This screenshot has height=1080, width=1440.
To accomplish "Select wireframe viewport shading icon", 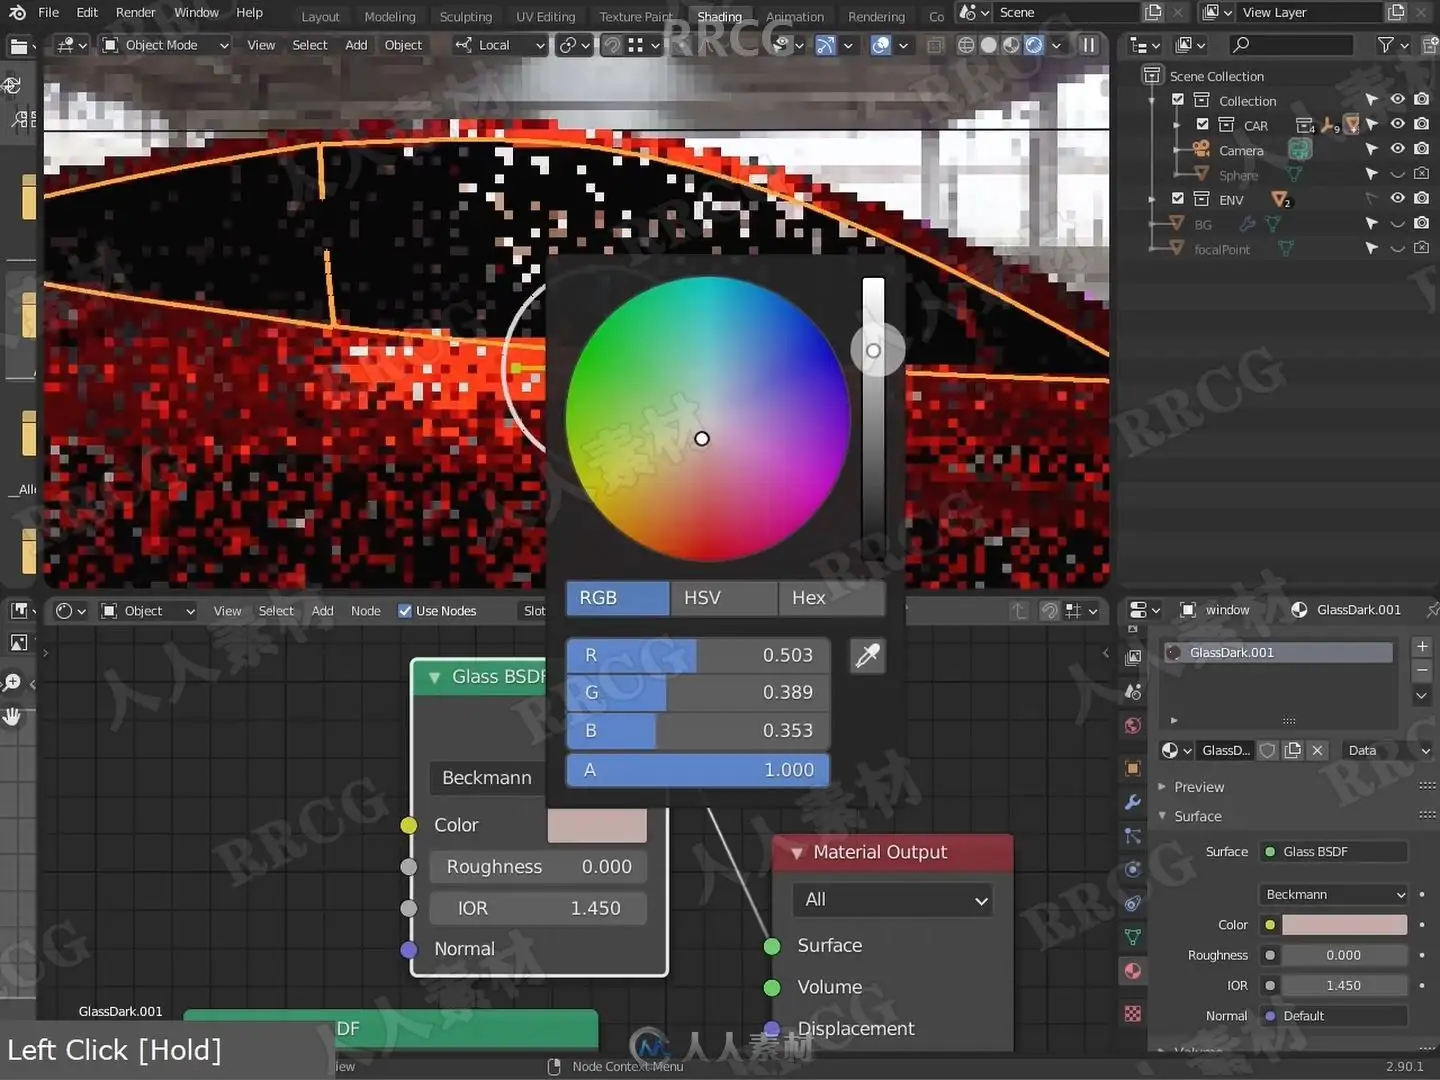I will coord(966,45).
